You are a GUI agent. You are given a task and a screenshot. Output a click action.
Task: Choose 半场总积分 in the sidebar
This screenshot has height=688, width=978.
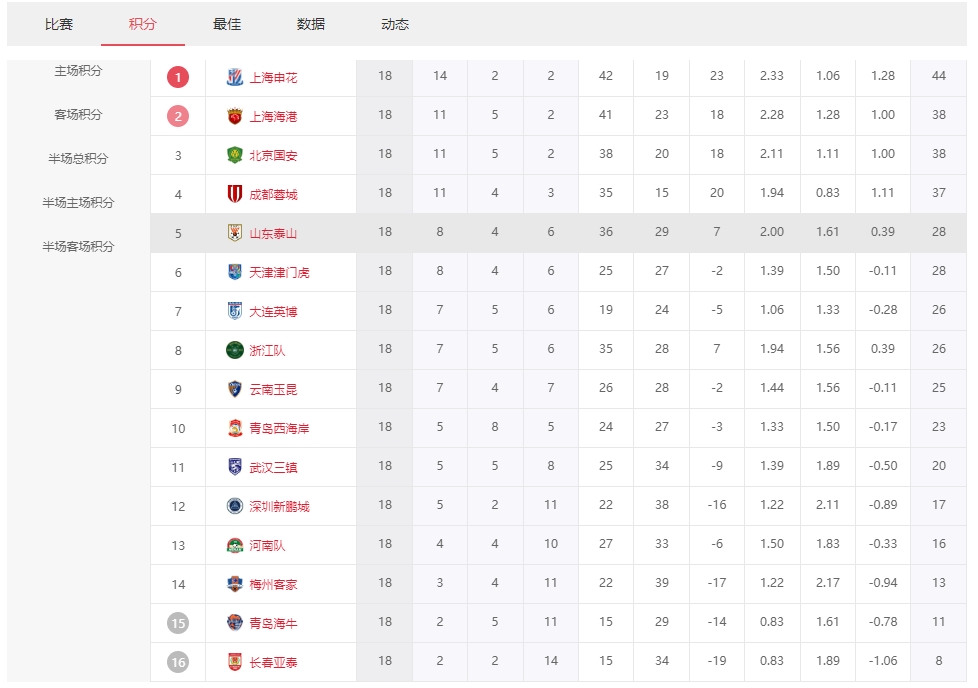[x=78, y=159]
